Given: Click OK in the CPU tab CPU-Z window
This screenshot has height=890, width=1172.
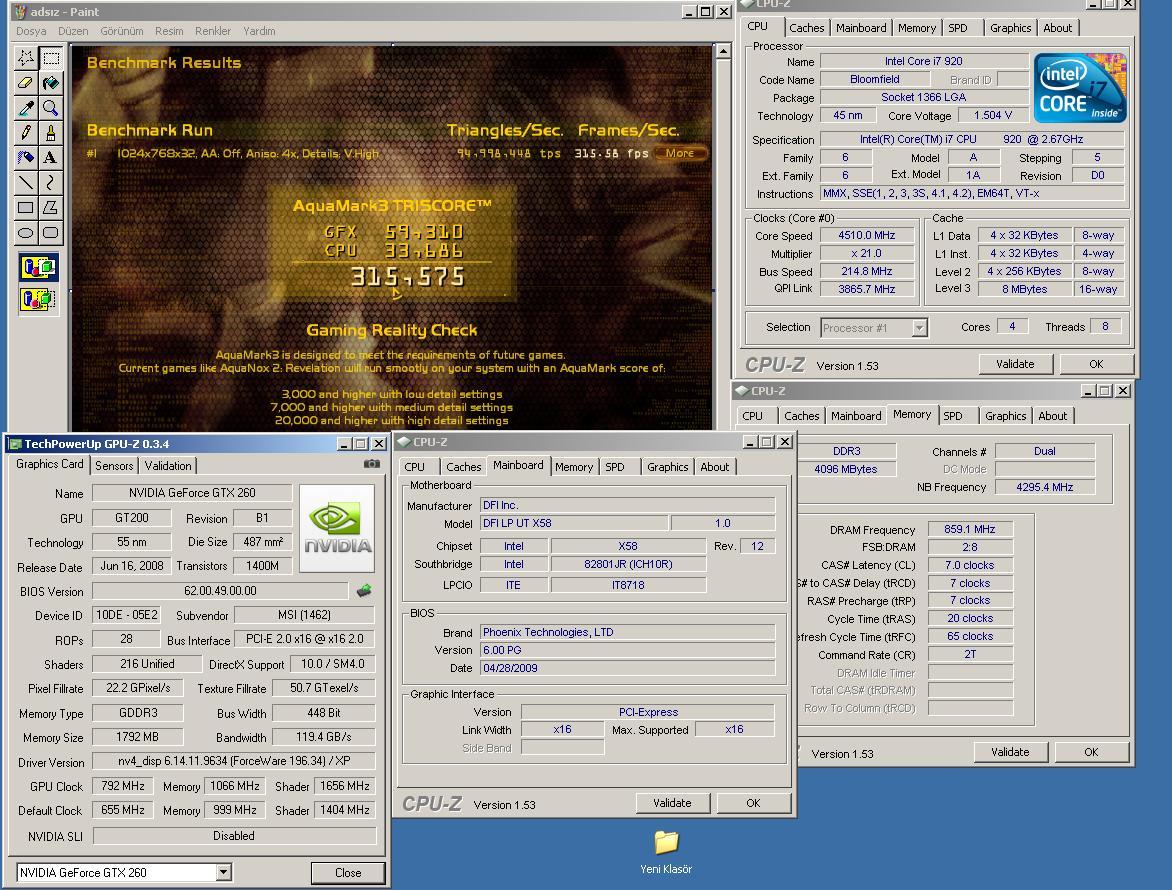Looking at the screenshot, I should coord(1096,364).
